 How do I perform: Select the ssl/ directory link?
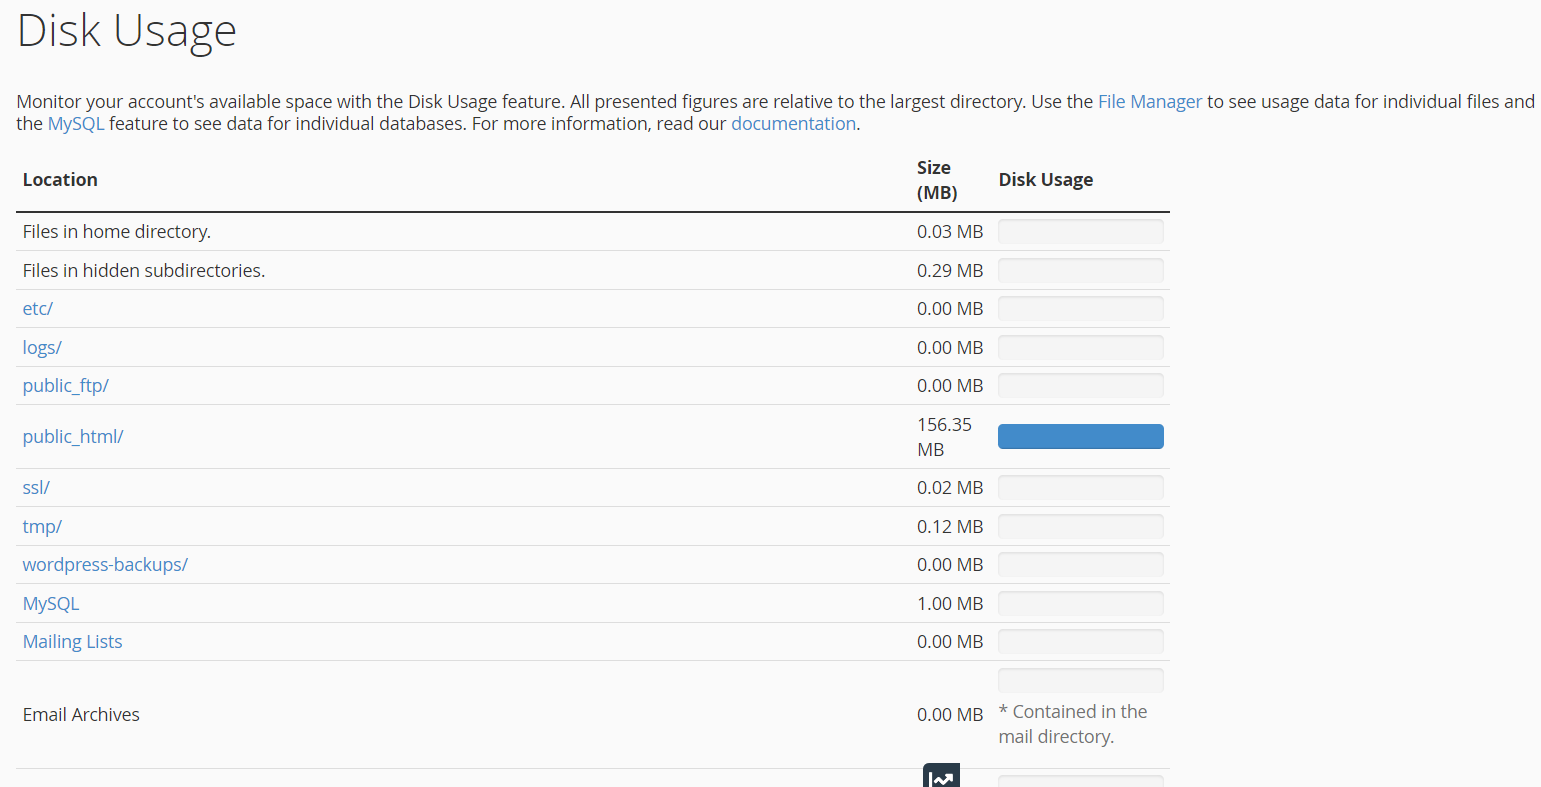click(36, 487)
